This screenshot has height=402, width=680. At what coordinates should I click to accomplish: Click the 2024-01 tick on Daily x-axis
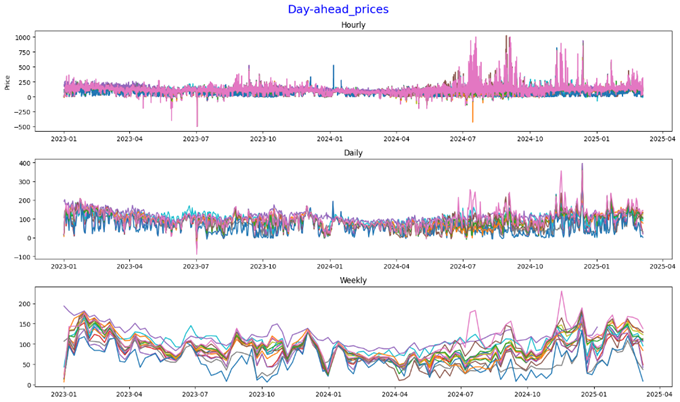tap(331, 268)
